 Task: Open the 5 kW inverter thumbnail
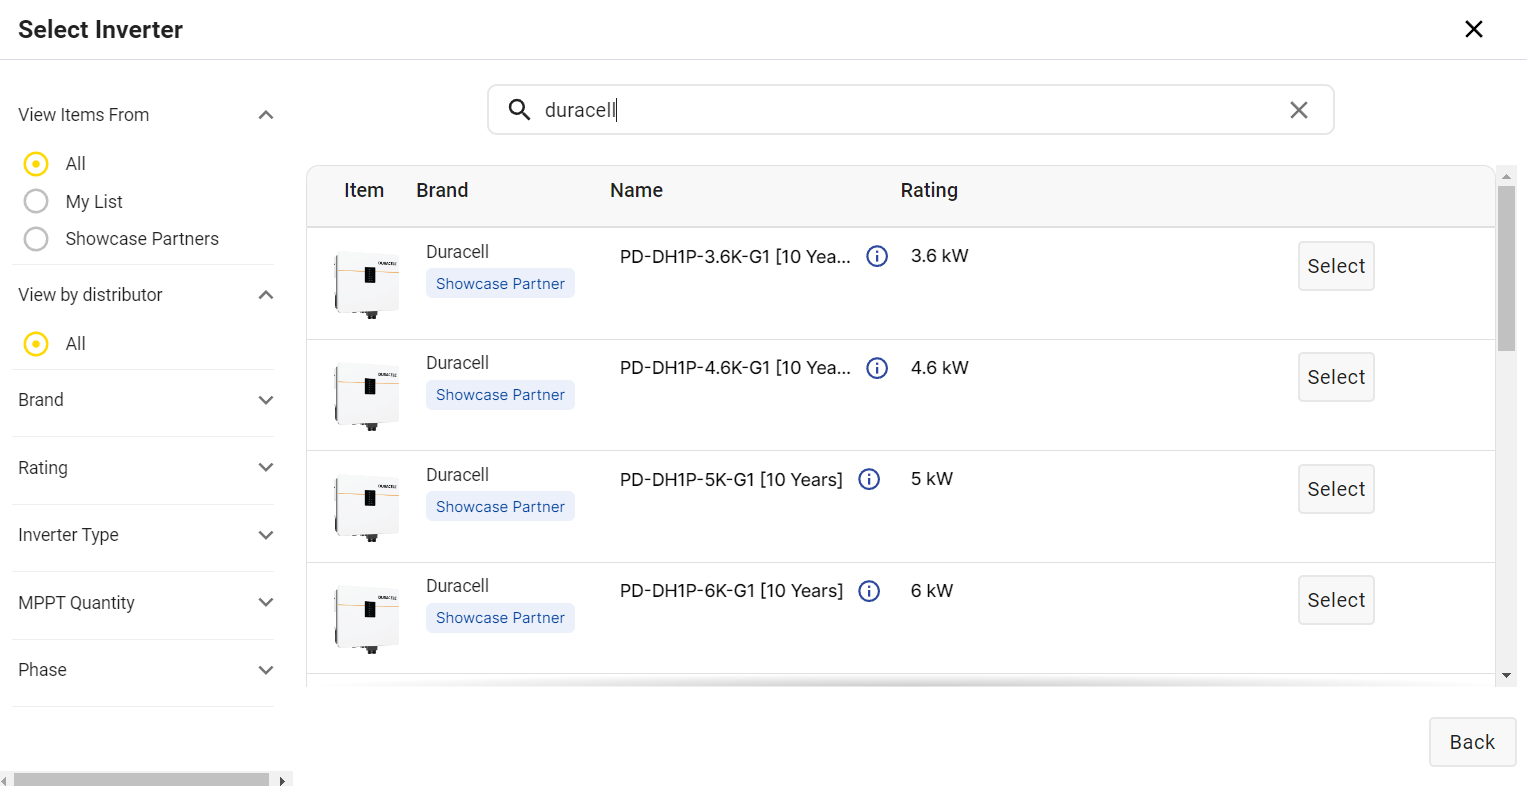click(x=367, y=507)
